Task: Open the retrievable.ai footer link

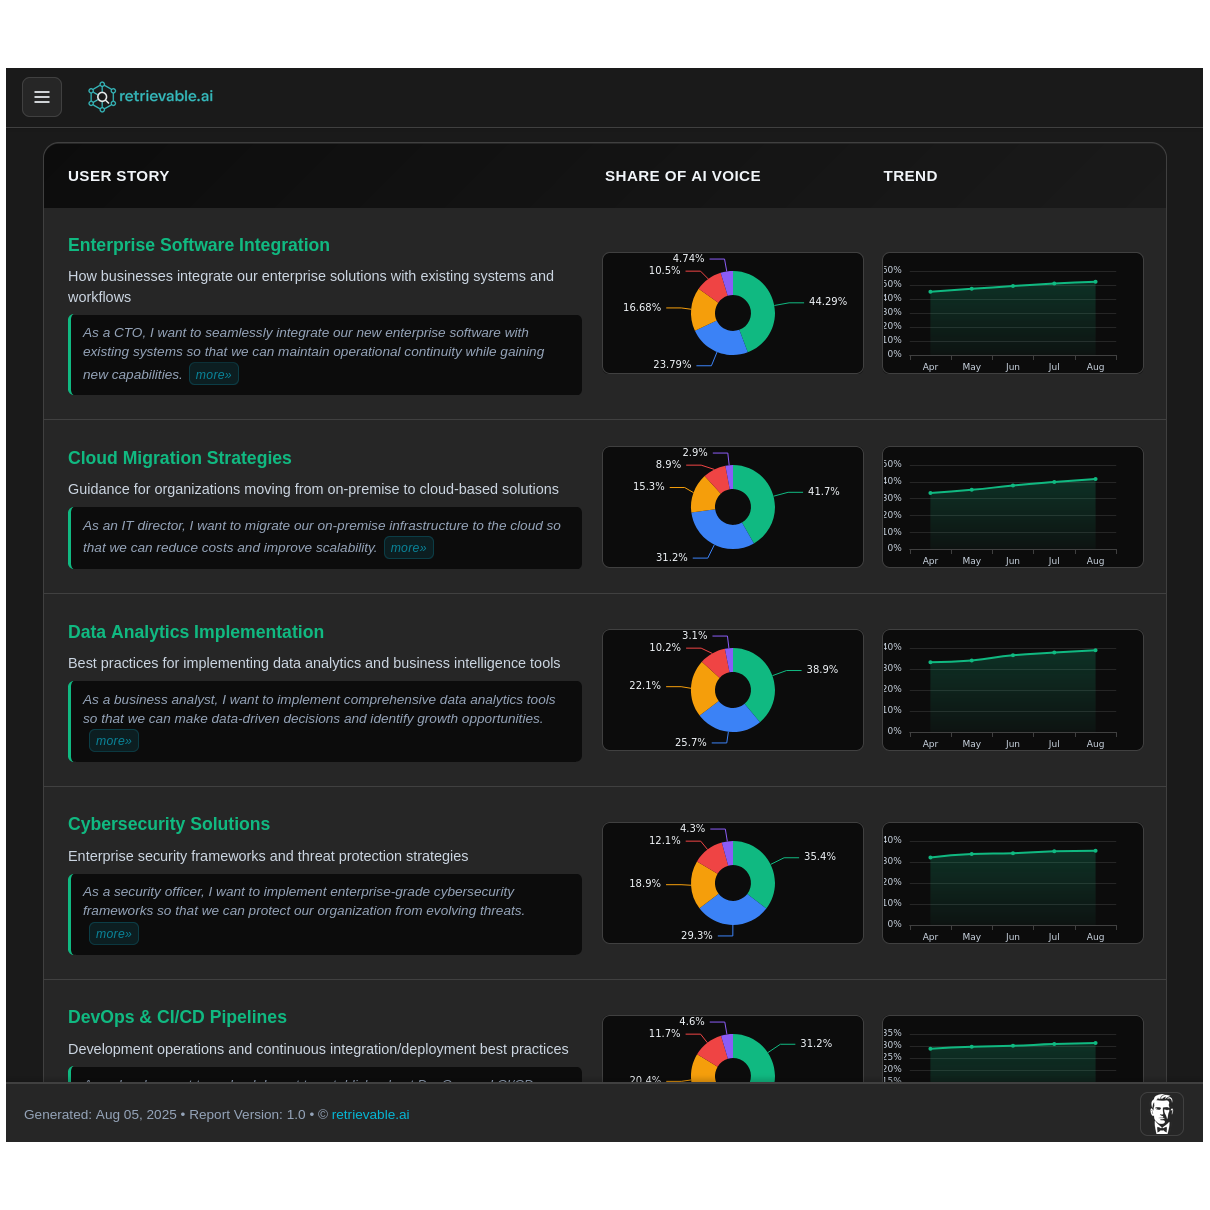Action: pyautogui.click(x=370, y=1114)
